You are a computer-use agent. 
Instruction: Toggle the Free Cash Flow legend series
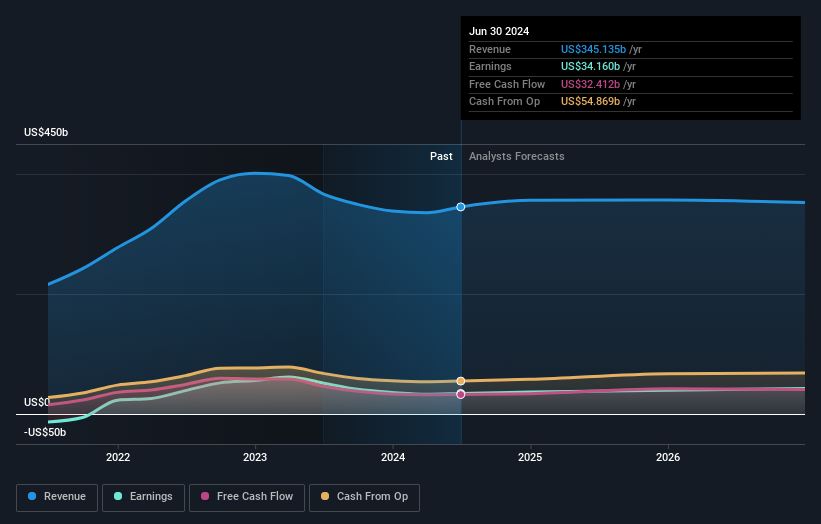pos(247,497)
